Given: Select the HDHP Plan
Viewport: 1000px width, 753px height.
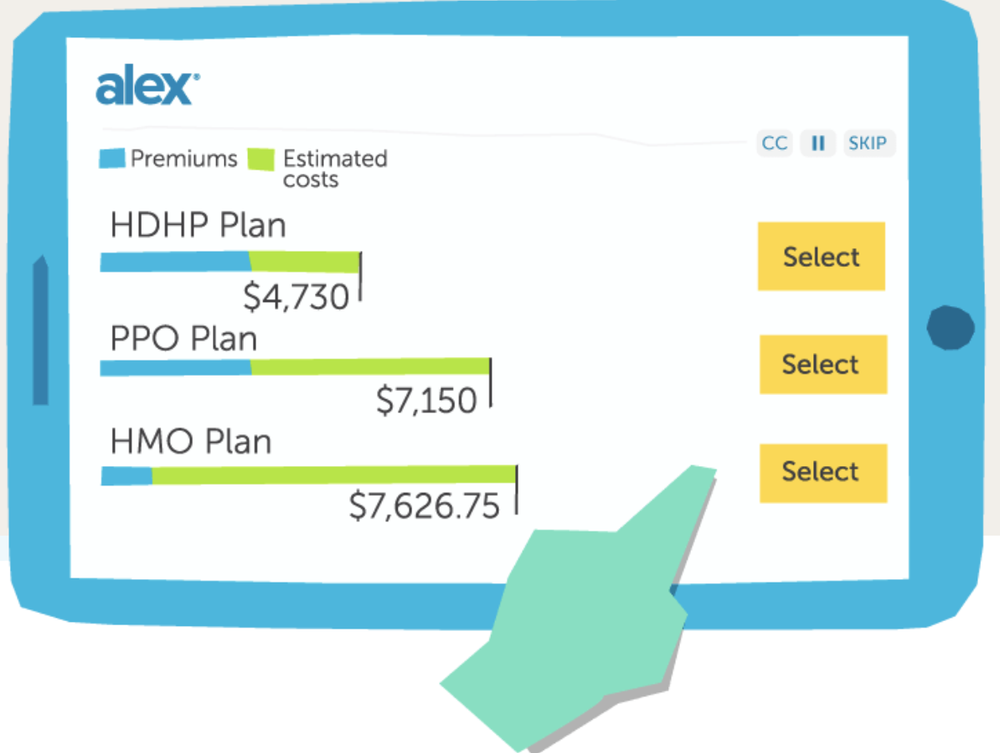Looking at the screenshot, I should coord(821,256).
